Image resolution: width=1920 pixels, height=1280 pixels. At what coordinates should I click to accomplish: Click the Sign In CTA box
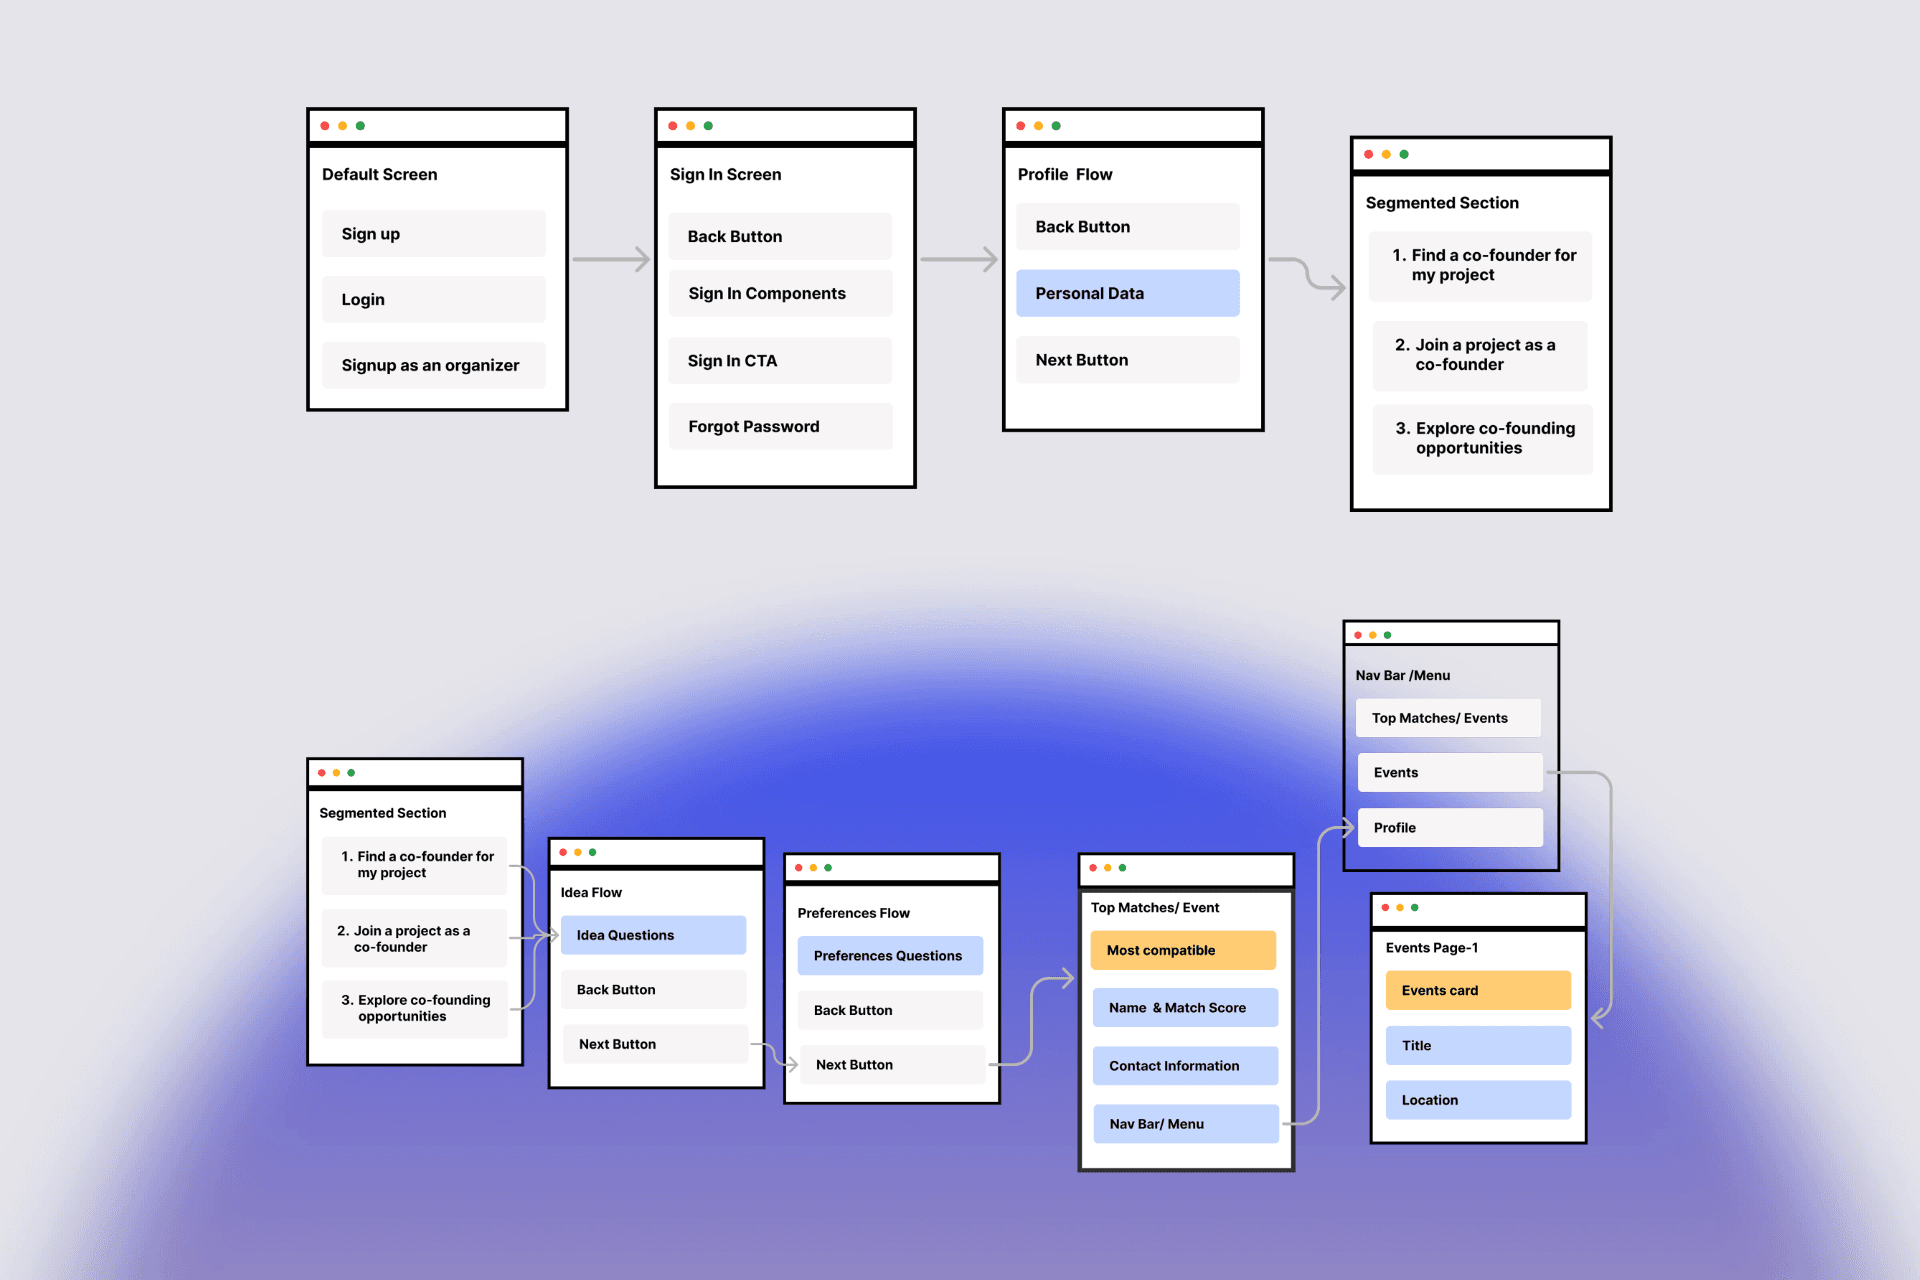[780, 360]
